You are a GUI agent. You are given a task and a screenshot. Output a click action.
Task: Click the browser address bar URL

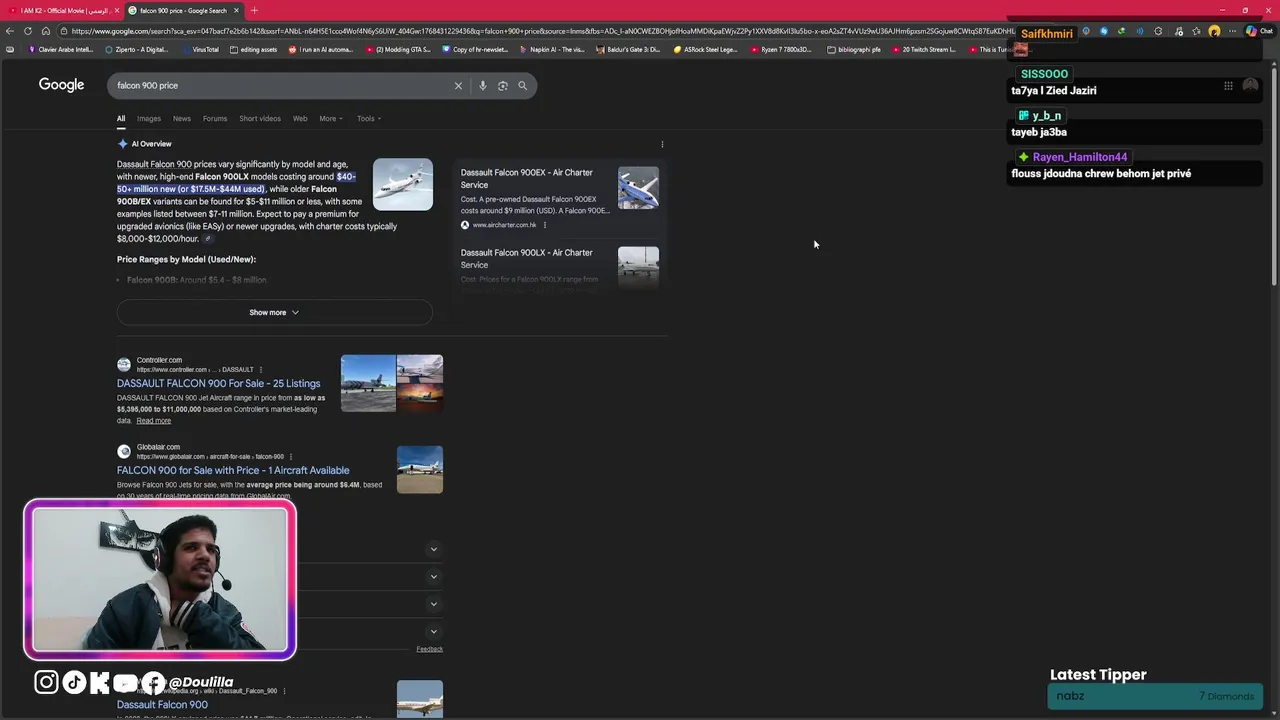coord(540,31)
